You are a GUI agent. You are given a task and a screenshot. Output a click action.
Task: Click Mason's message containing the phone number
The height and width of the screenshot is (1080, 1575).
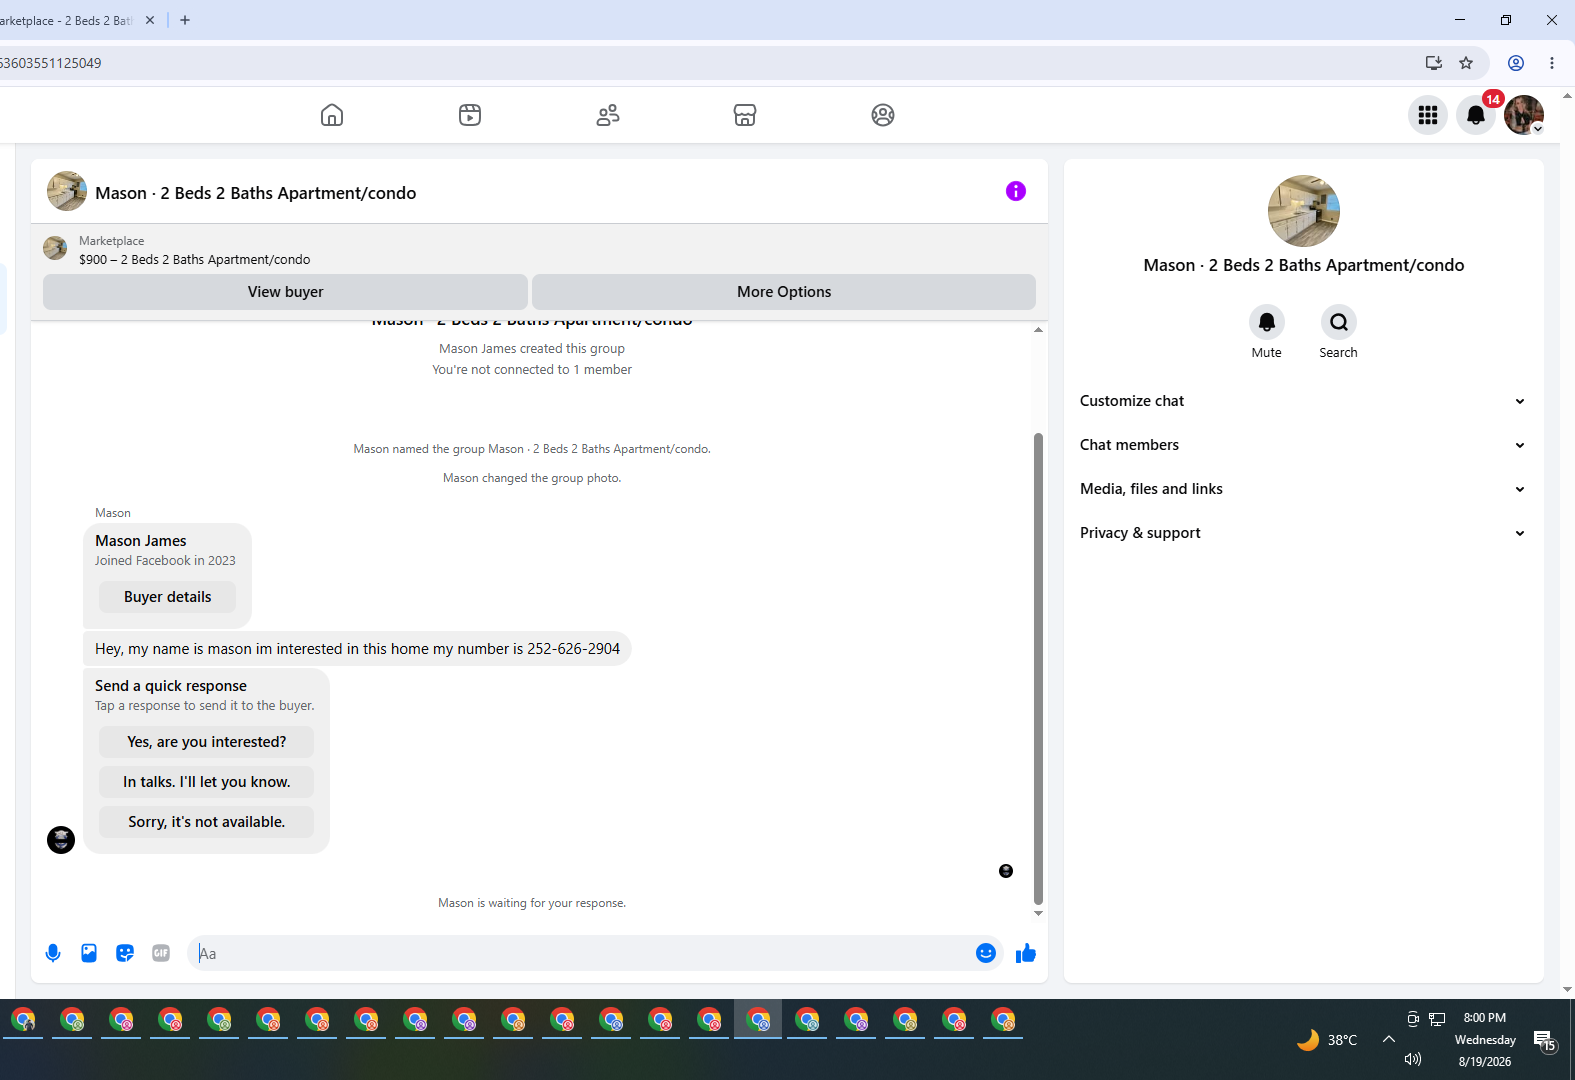357,649
